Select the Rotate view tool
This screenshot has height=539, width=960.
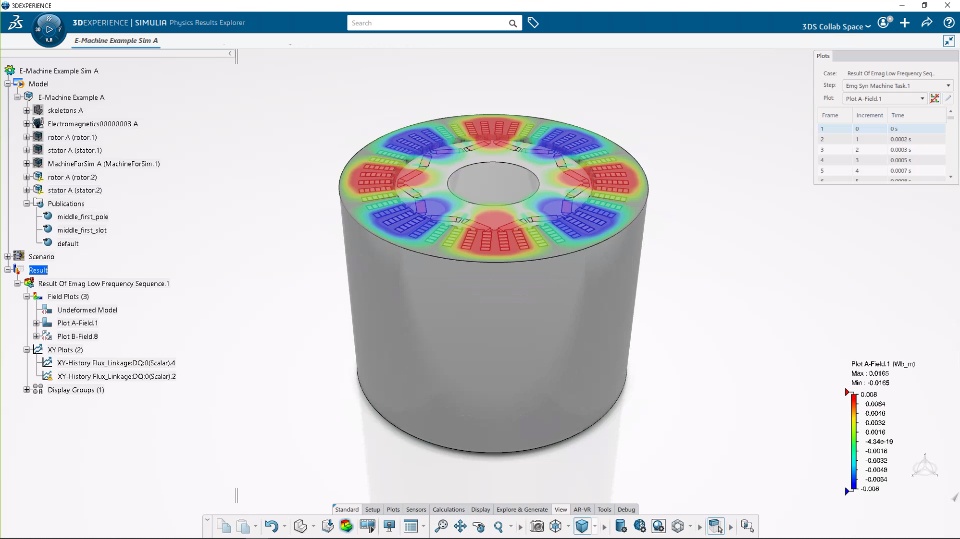(x=479, y=526)
